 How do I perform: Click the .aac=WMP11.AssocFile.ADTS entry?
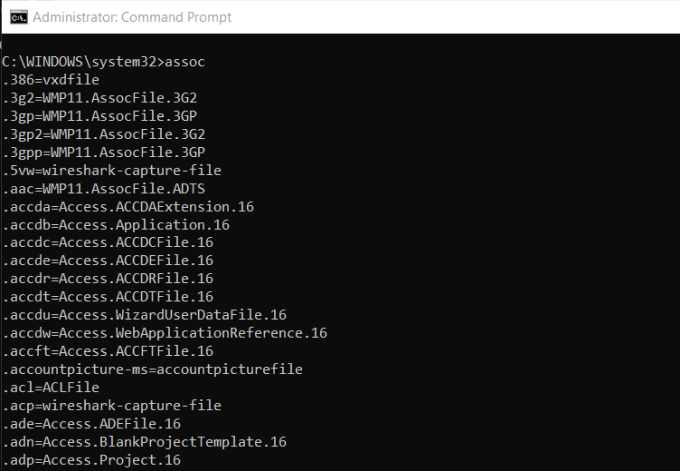click(107, 188)
